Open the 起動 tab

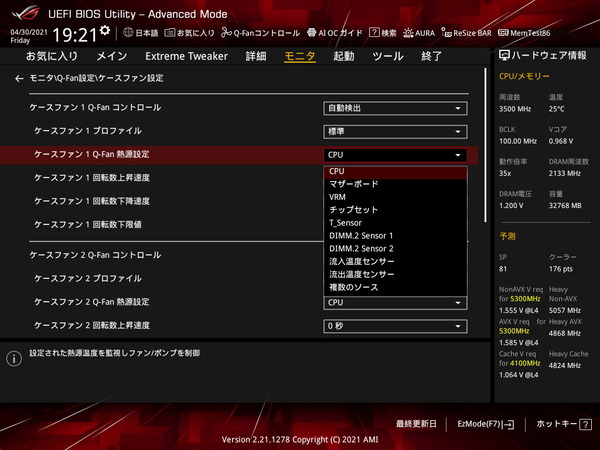click(x=344, y=56)
